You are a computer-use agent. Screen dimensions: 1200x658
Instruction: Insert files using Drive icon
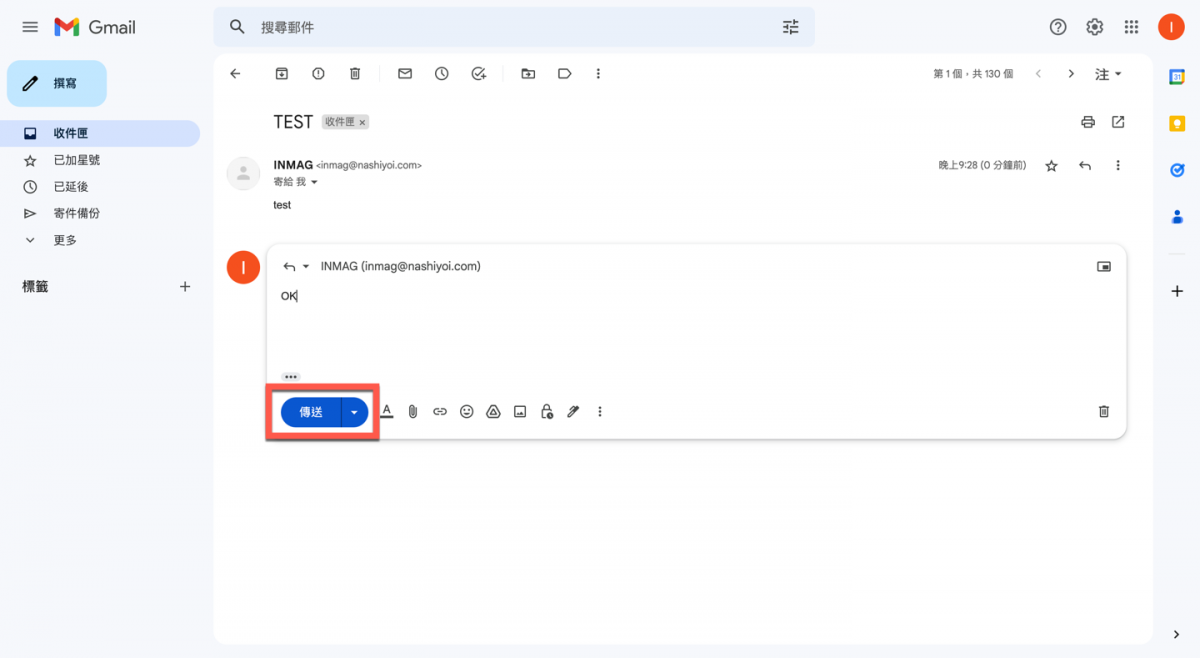(x=493, y=412)
